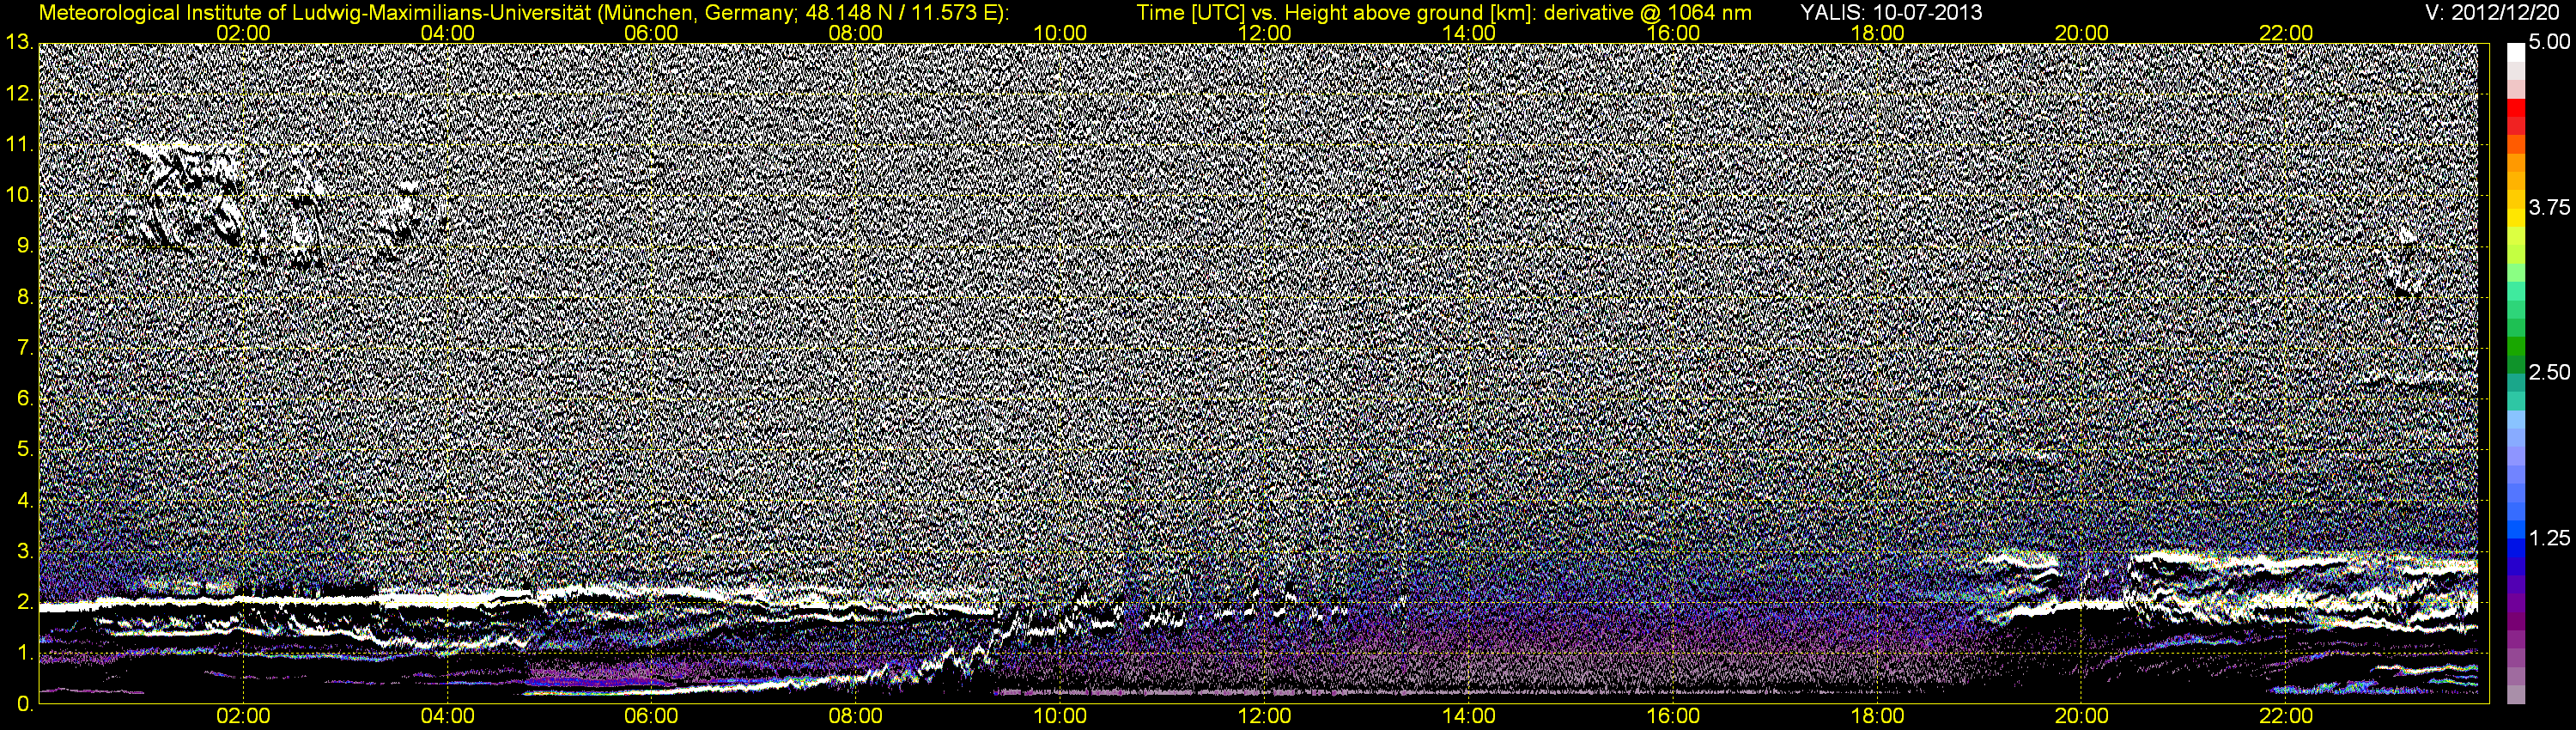Pick the 1 km height axis label
This screenshot has width=2576, height=730.
tap(25, 653)
